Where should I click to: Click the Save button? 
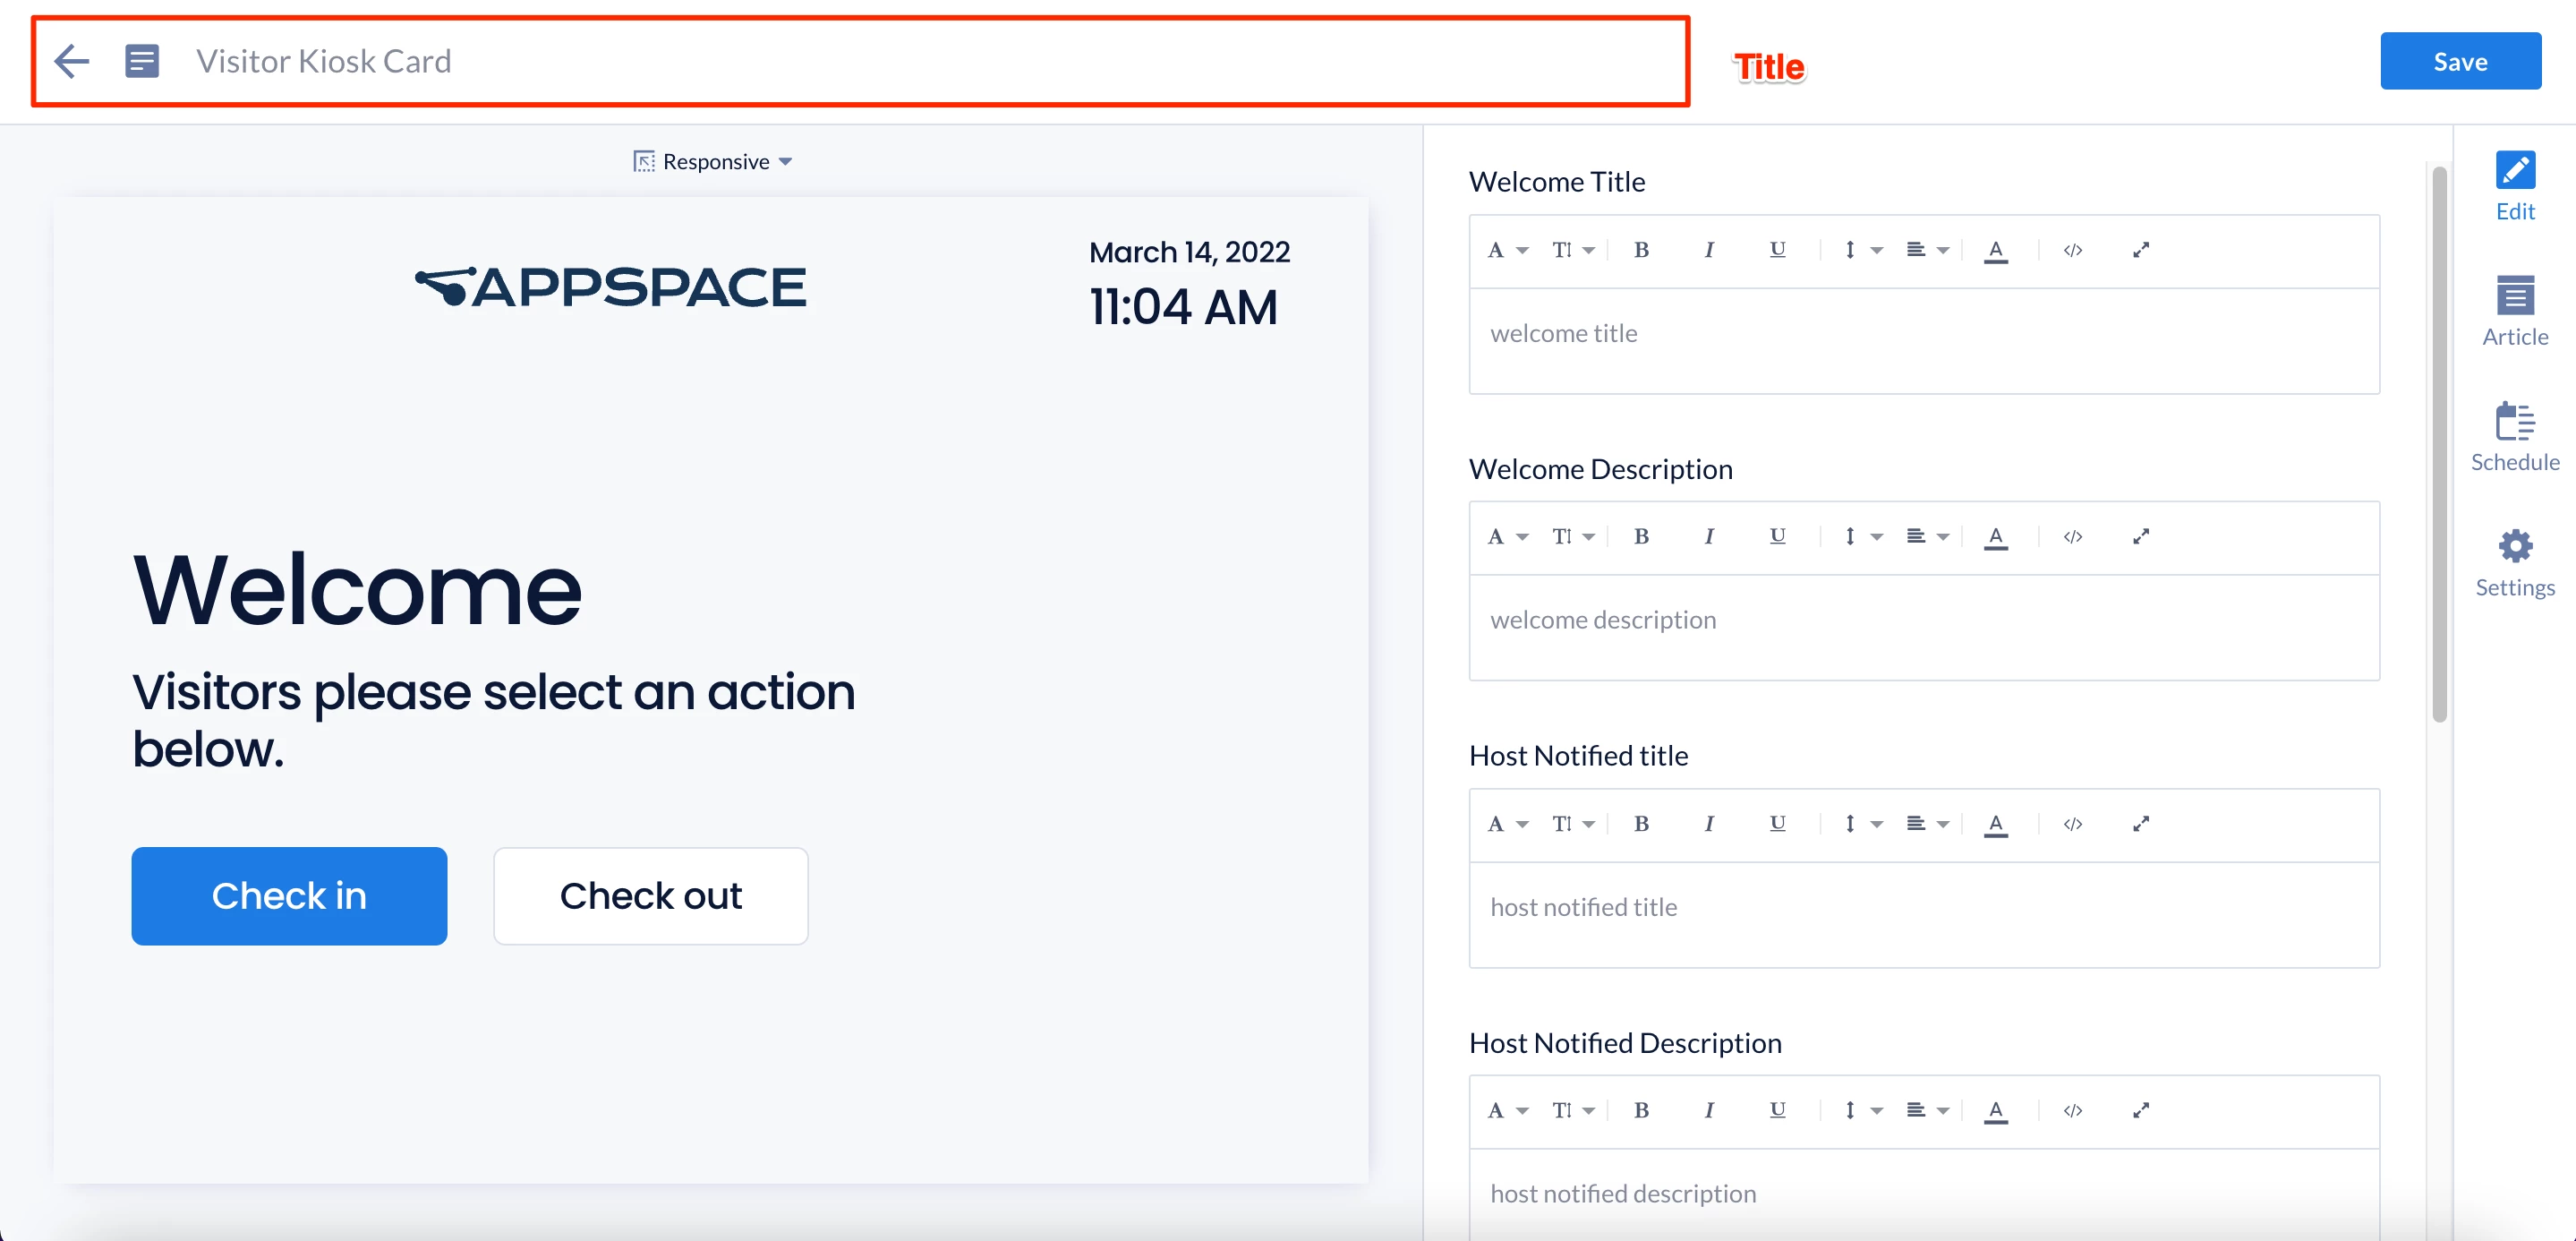point(2459,61)
